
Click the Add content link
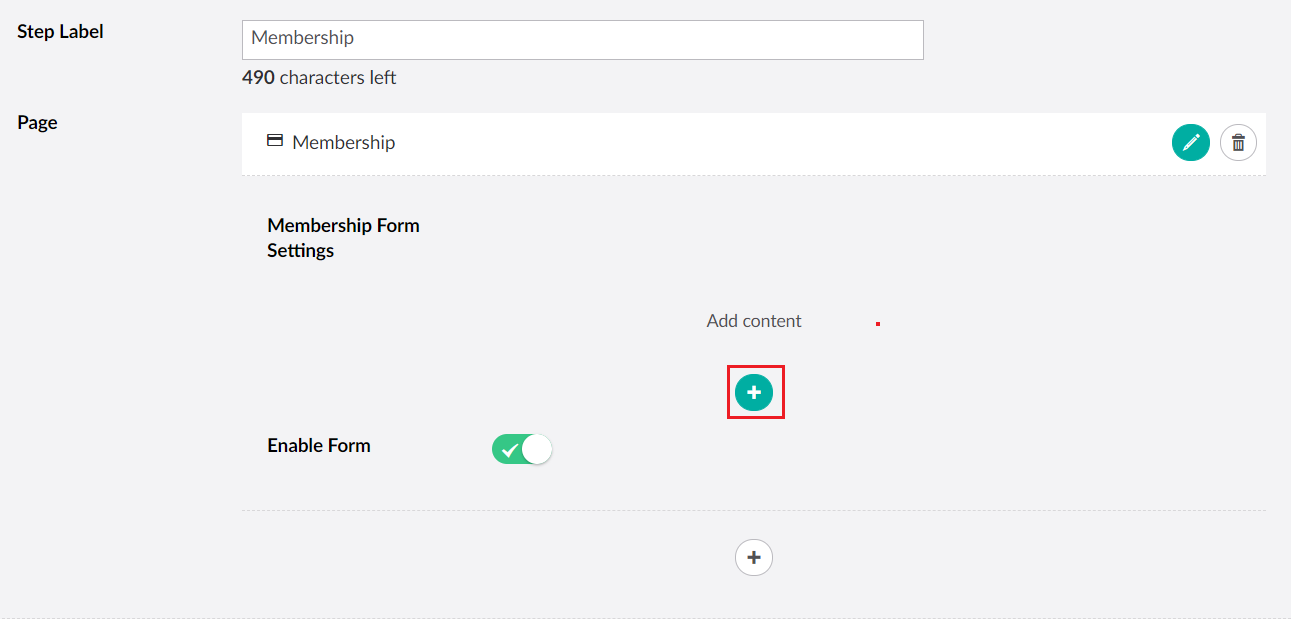(x=753, y=320)
